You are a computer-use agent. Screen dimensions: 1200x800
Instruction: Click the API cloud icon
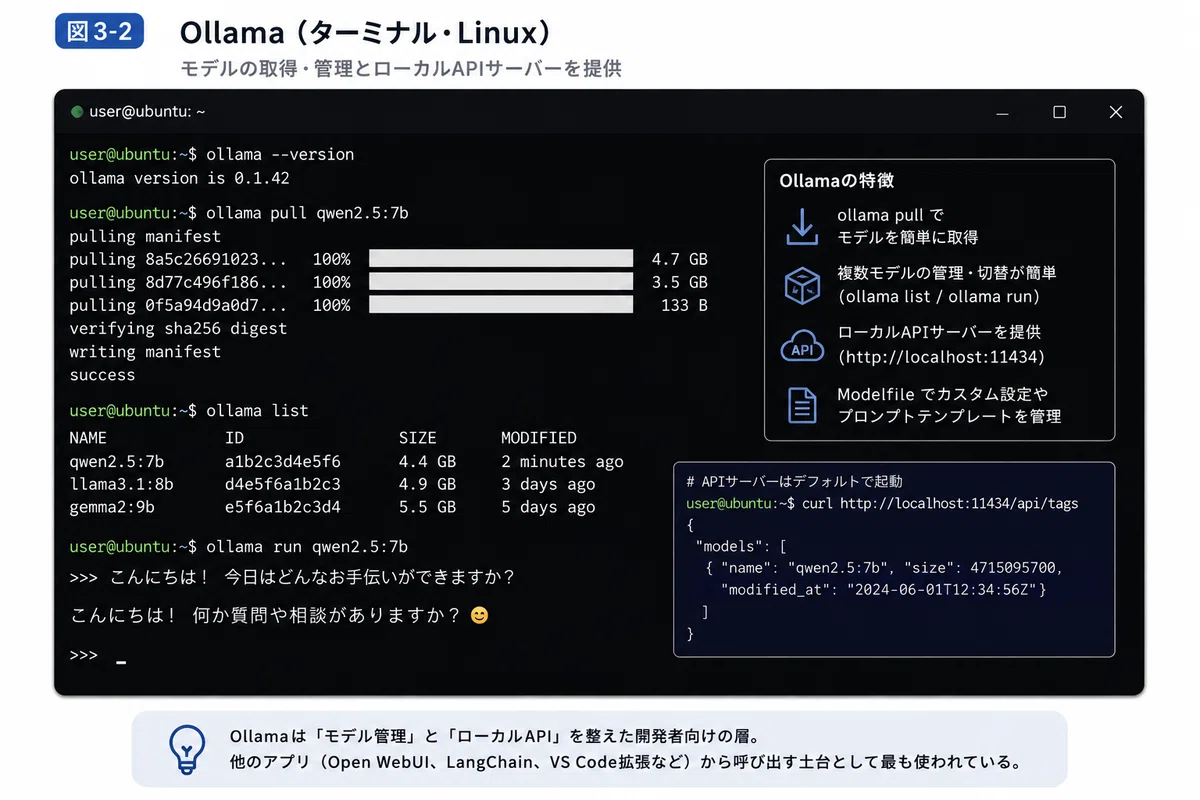pos(801,346)
